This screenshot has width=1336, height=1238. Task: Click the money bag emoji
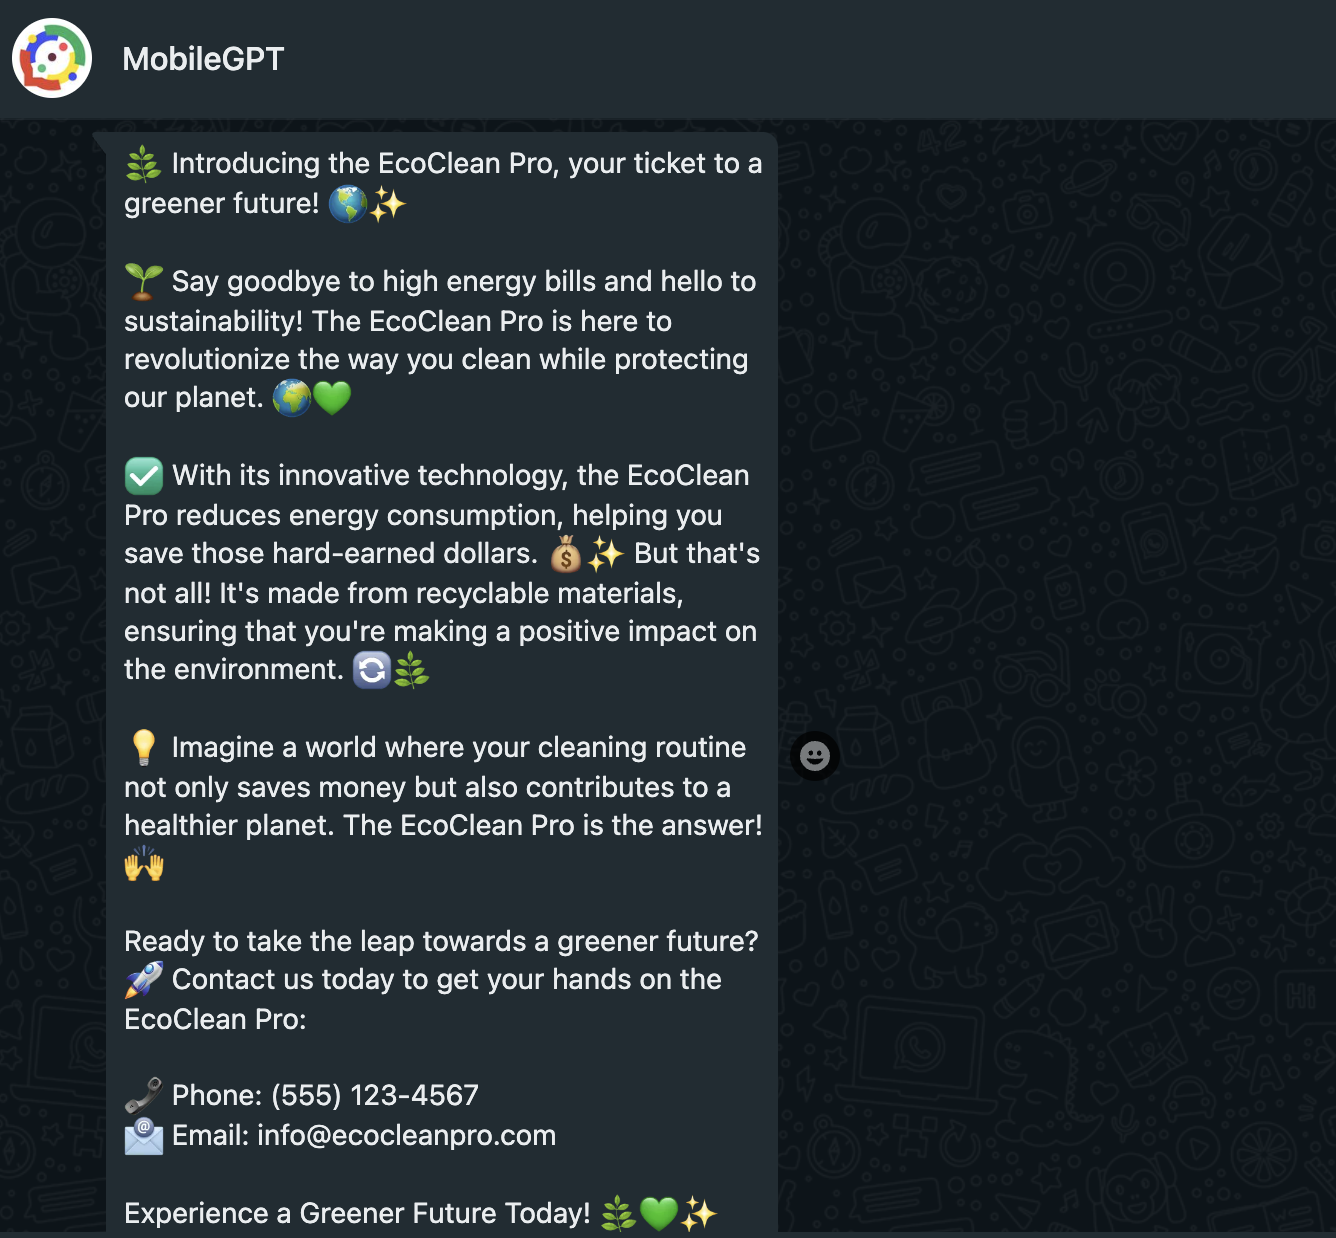pyautogui.click(x=566, y=554)
